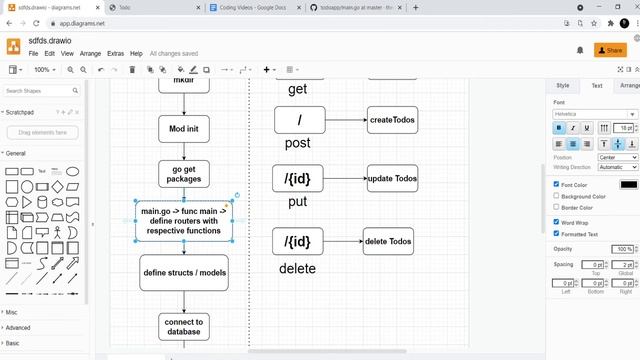Pick the diamond shape in General

pyautogui.click(x=58, y=187)
